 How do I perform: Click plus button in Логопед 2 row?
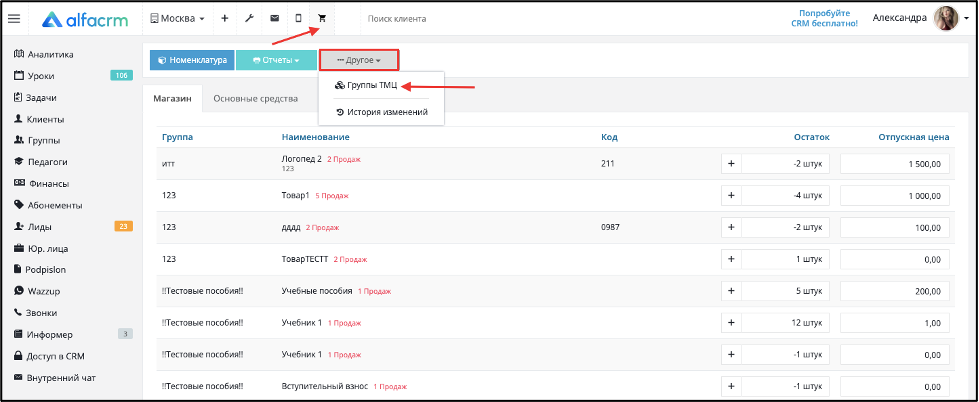coord(731,164)
